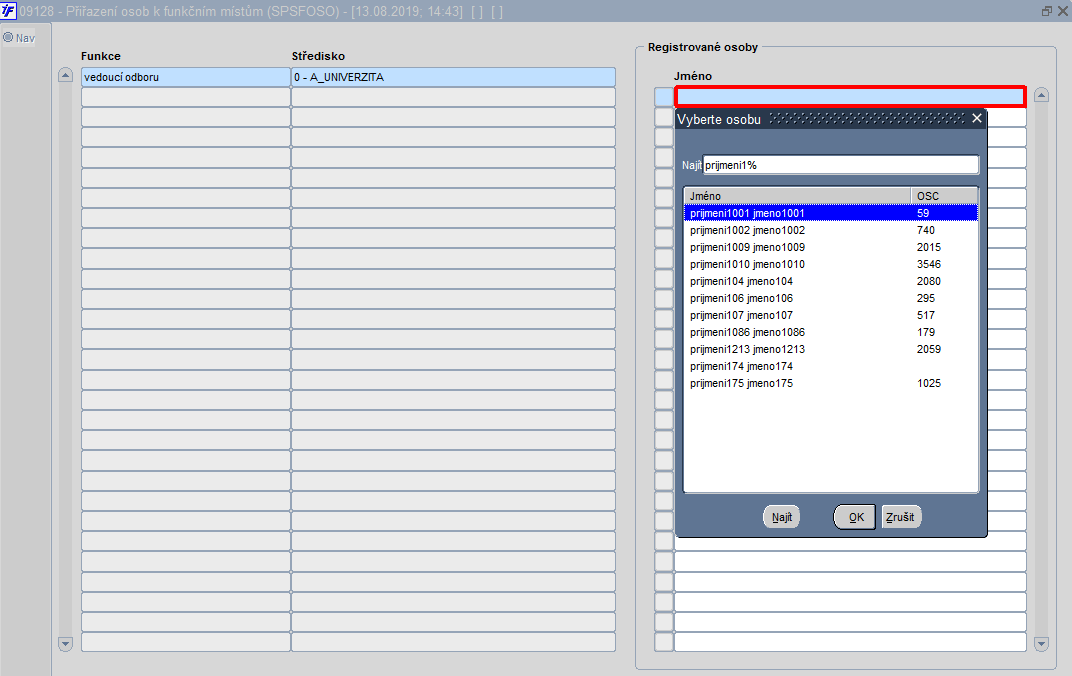Click the restore window icon in title bar

pyautogui.click(x=1046, y=11)
